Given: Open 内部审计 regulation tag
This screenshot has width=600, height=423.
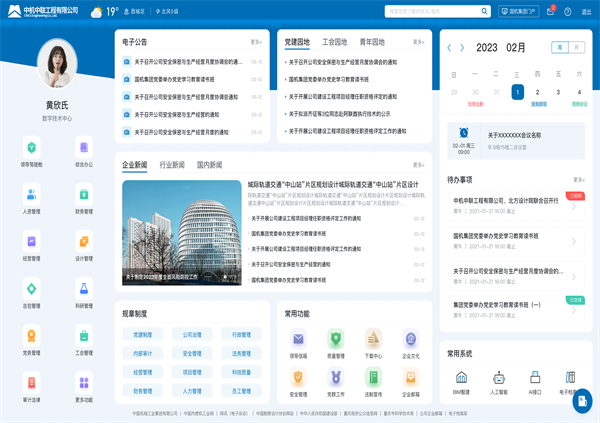Looking at the screenshot, I should click(143, 354).
